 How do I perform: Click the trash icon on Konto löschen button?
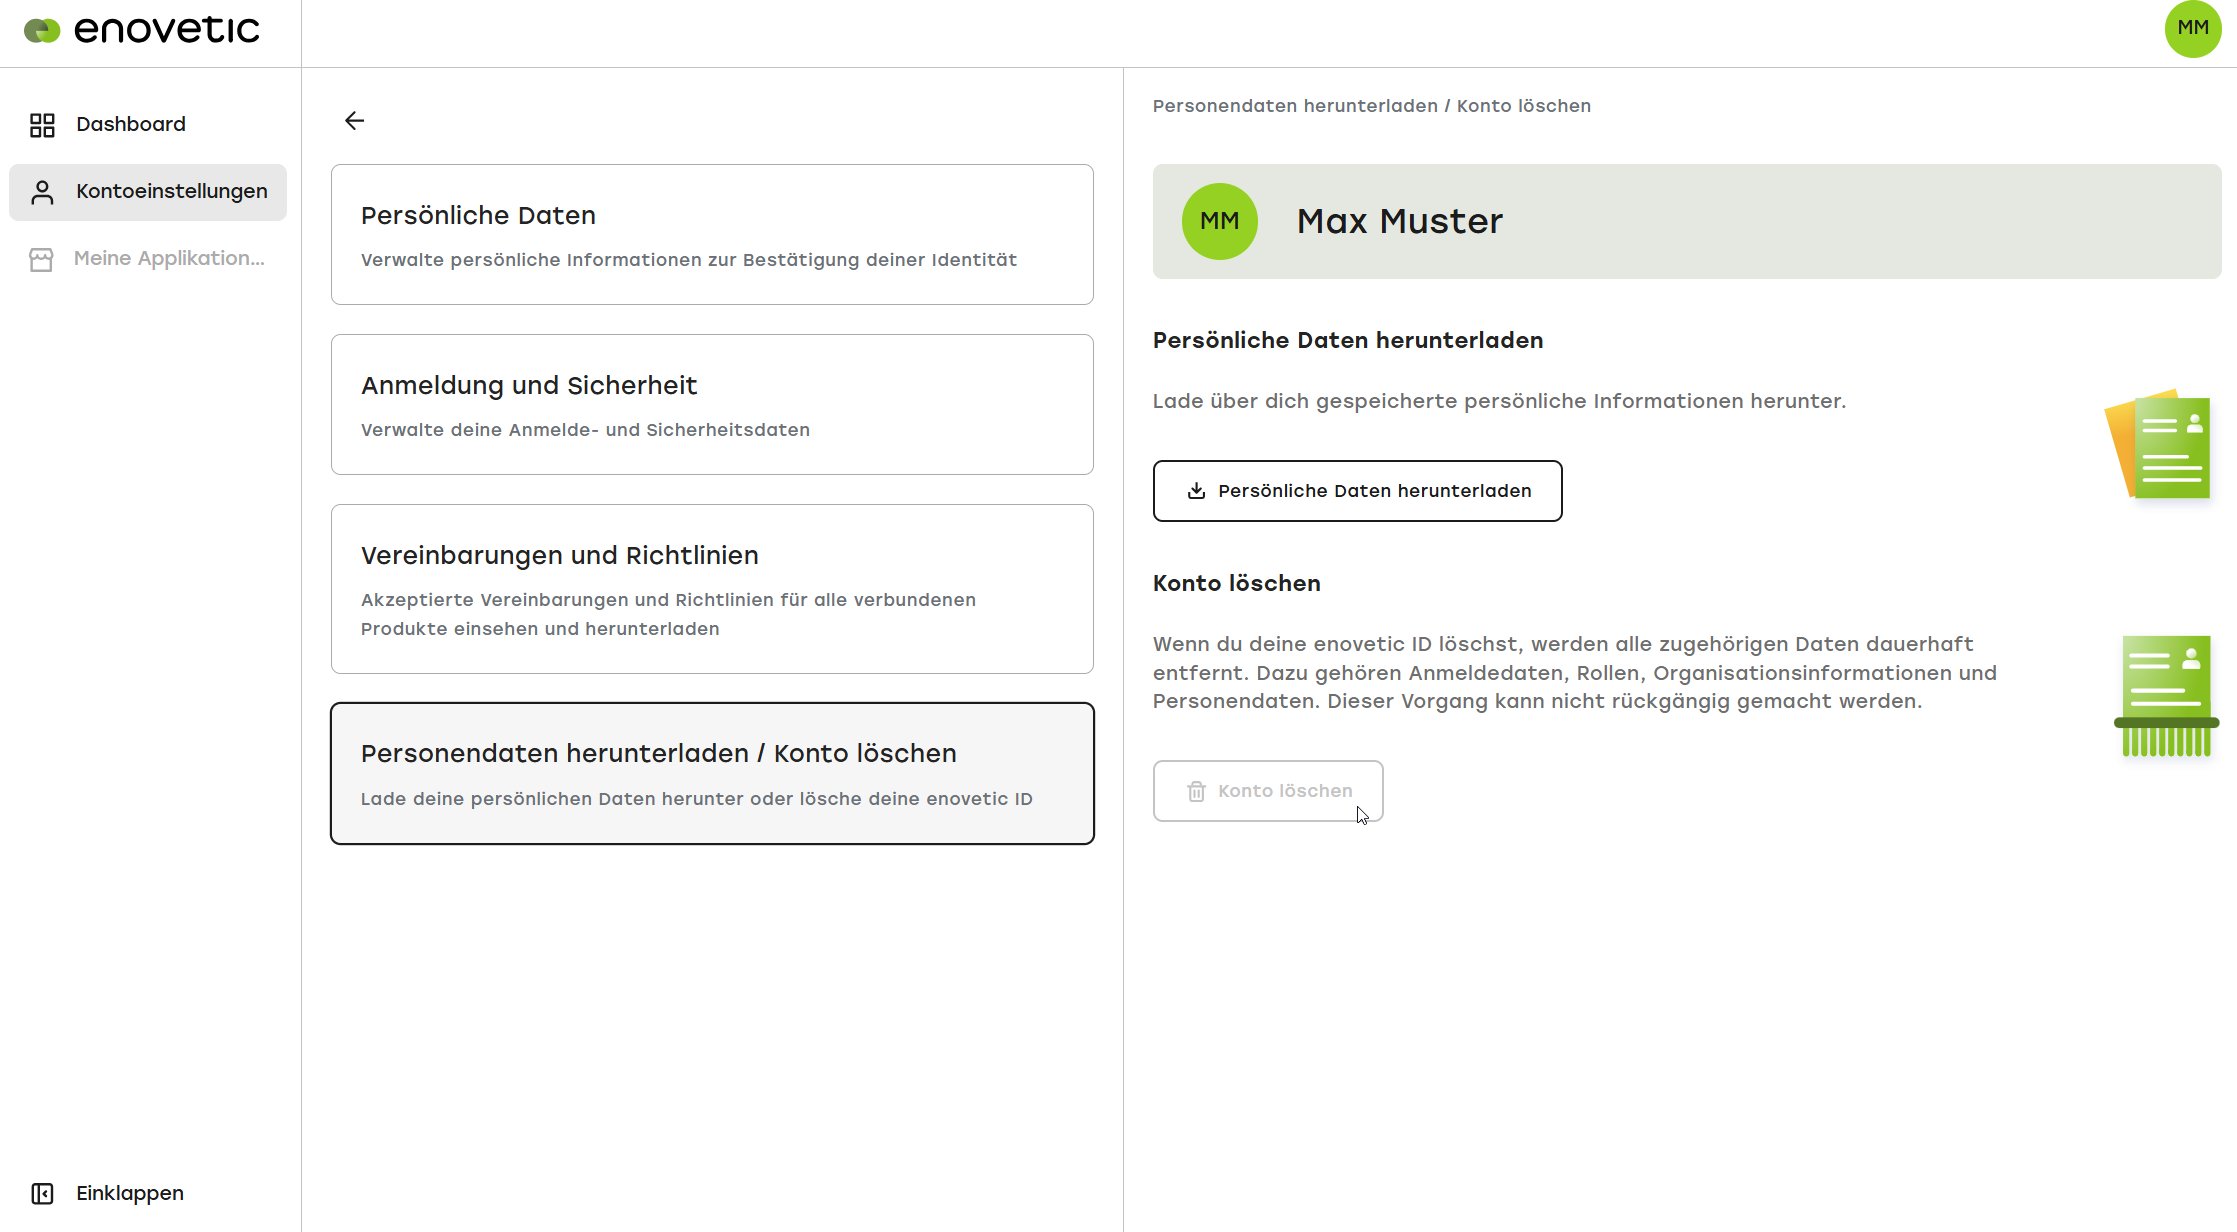point(1196,792)
